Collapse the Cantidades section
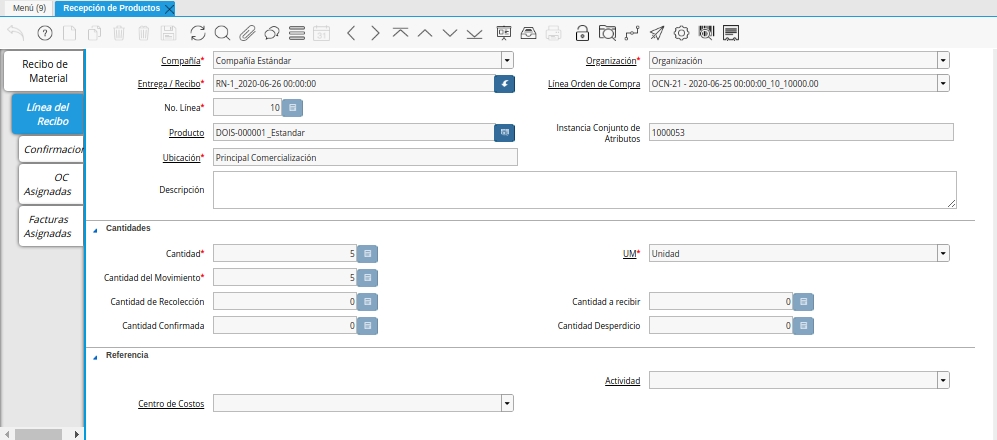 pyautogui.click(x=96, y=229)
